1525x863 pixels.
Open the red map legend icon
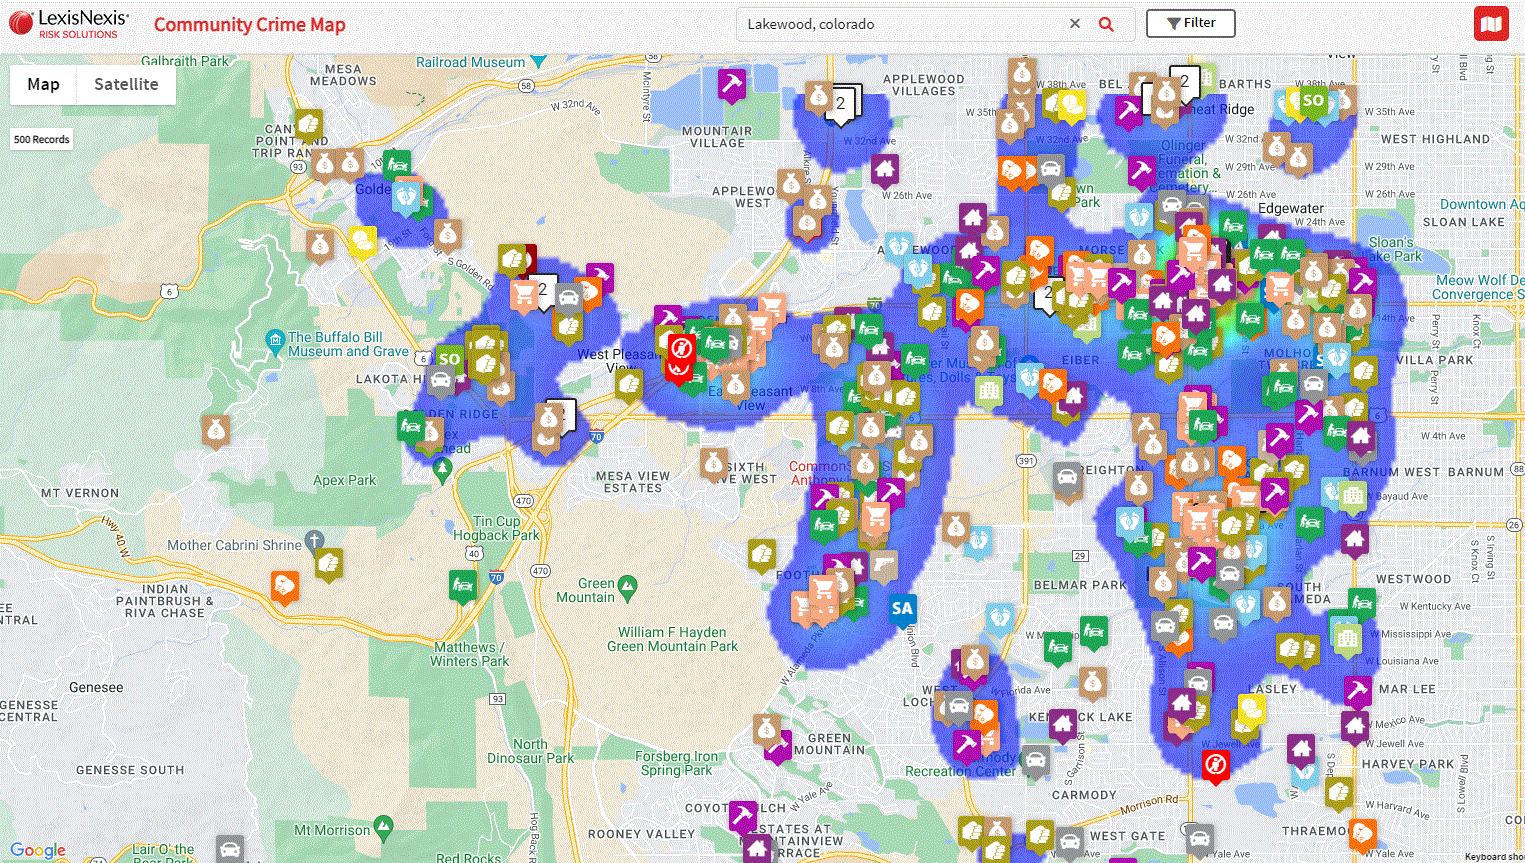click(x=1491, y=24)
